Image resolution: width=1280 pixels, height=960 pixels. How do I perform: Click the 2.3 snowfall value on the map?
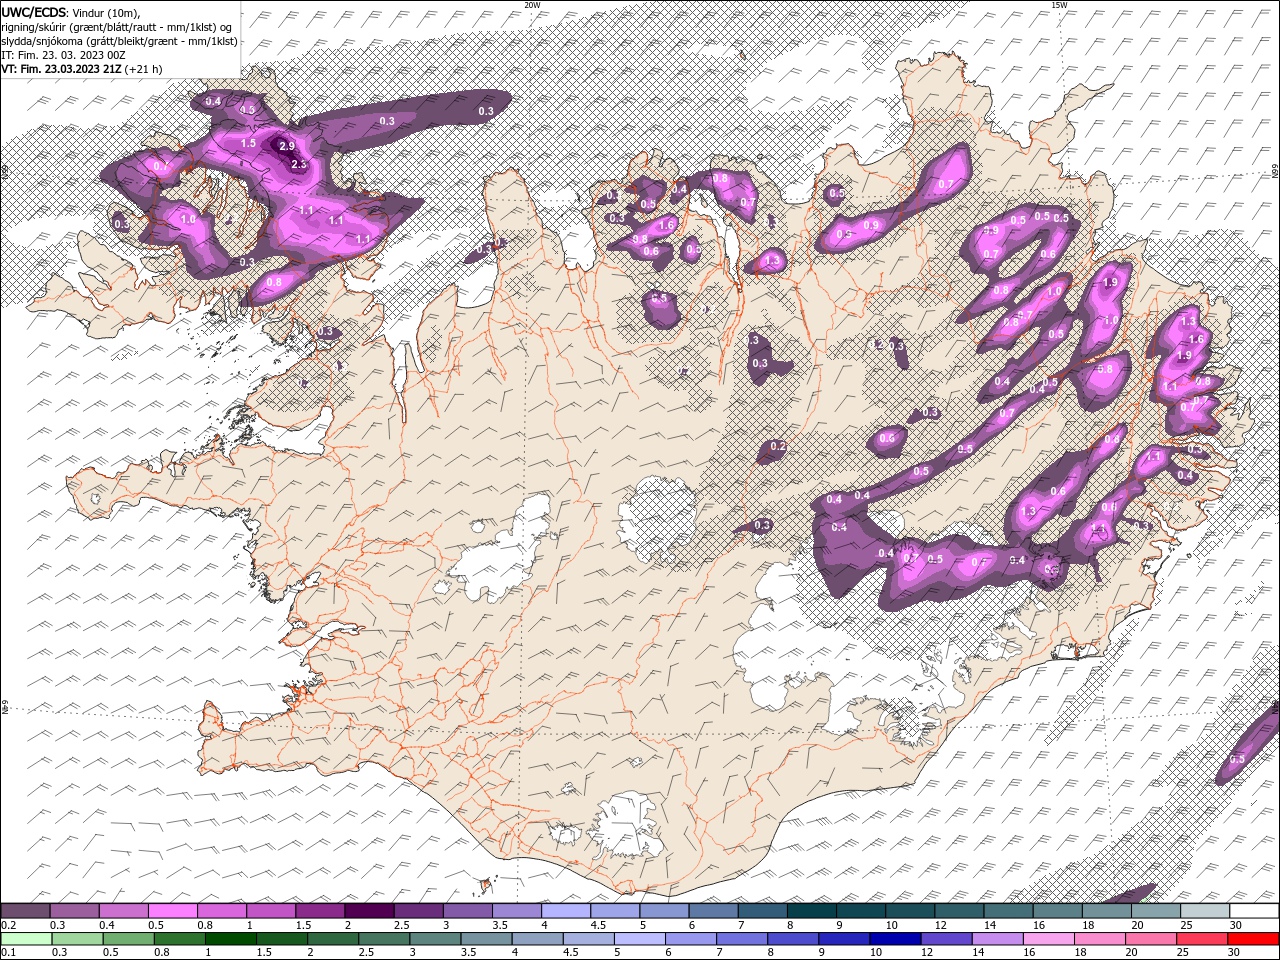tap(298, 164)
